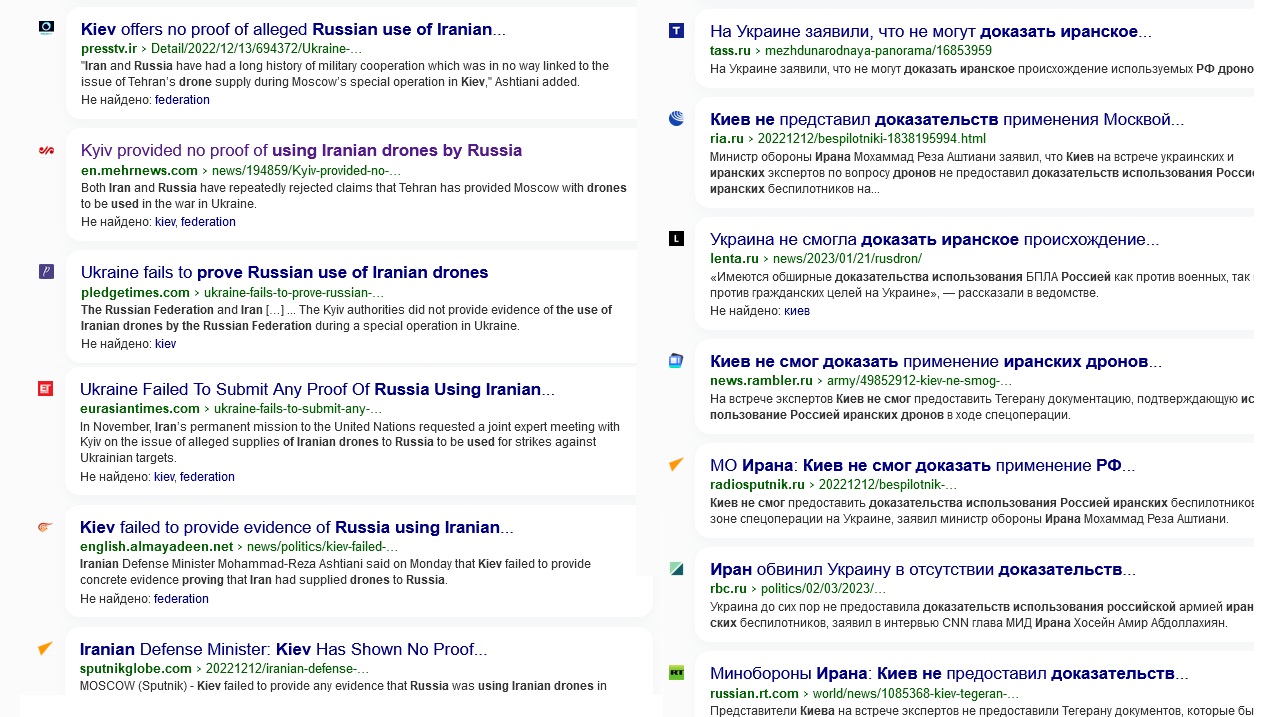1273x717 pixels.
Task: Open 'Kiev failed to provide evidence' headline
Action: point(296,527)
